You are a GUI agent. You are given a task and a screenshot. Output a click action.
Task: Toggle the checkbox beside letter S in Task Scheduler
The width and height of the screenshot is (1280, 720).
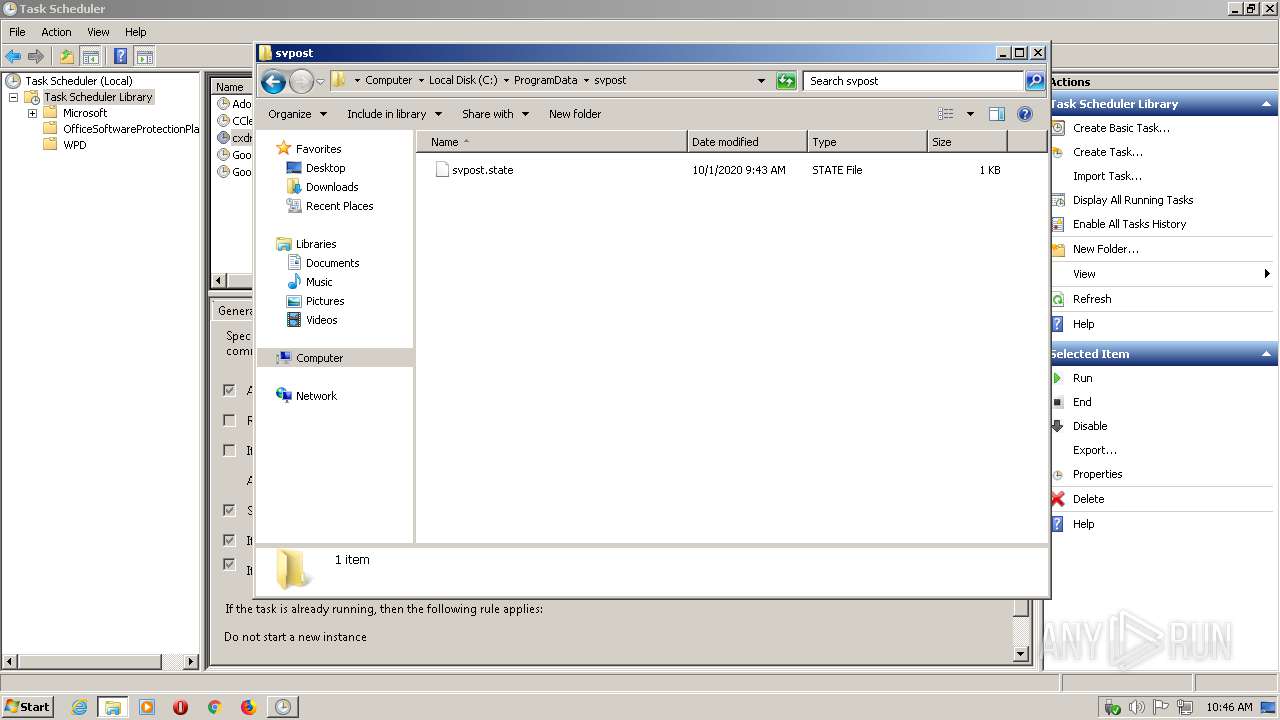coord(229,510)
